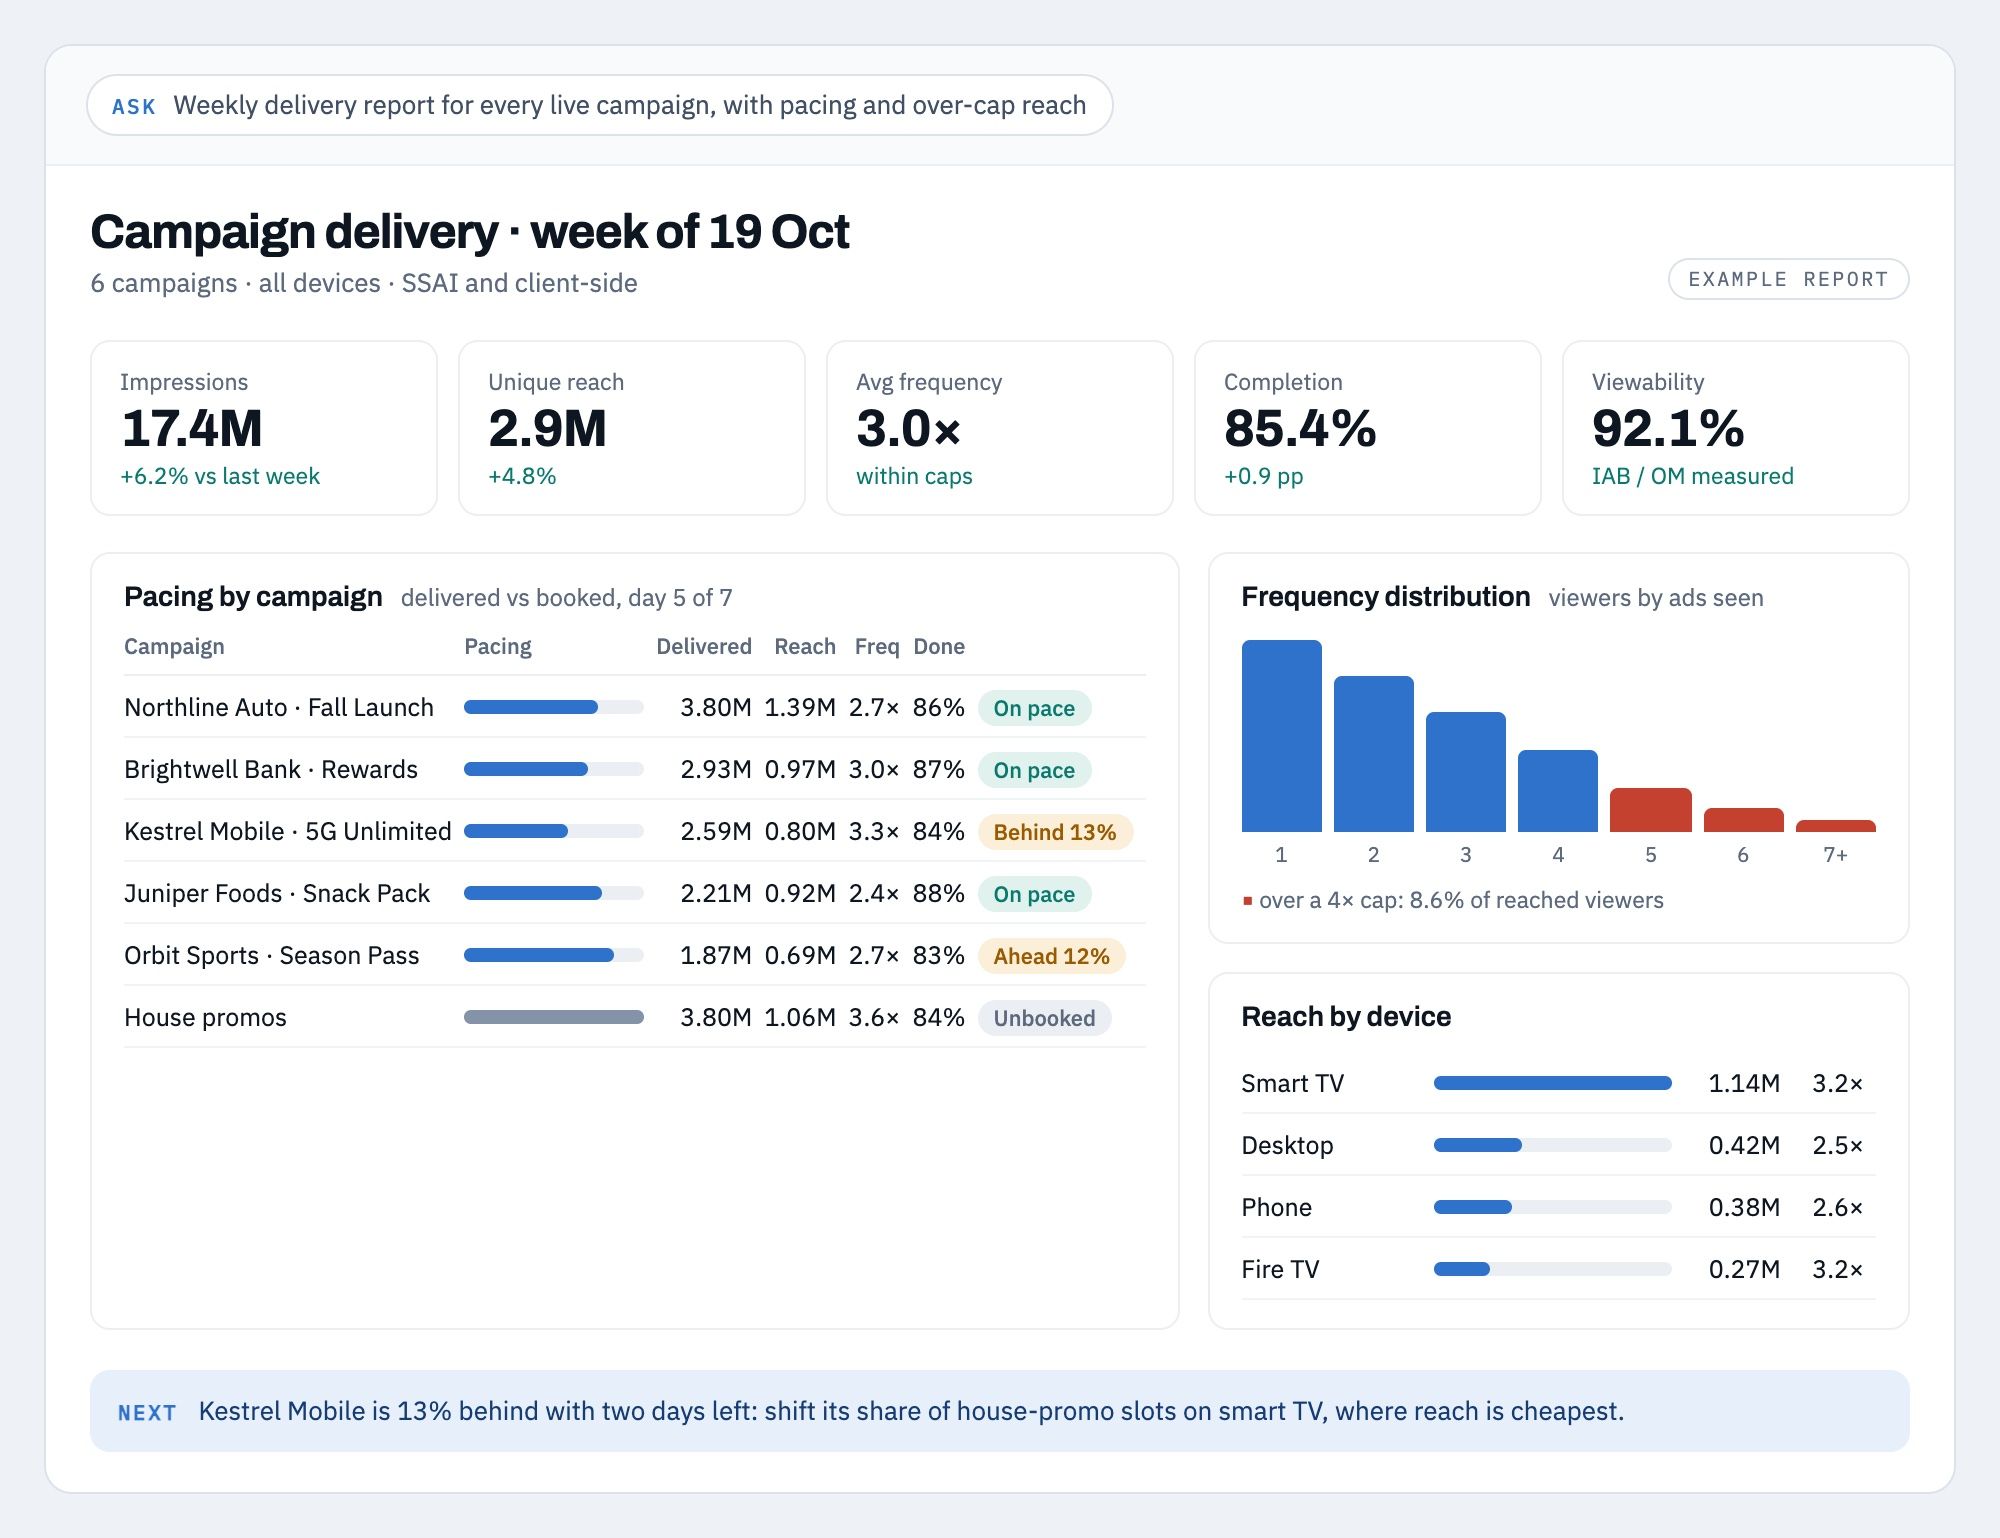Click red frequency bar for 5 ads
This screenshot has width=2000, height=1538.
[1651, 810]
